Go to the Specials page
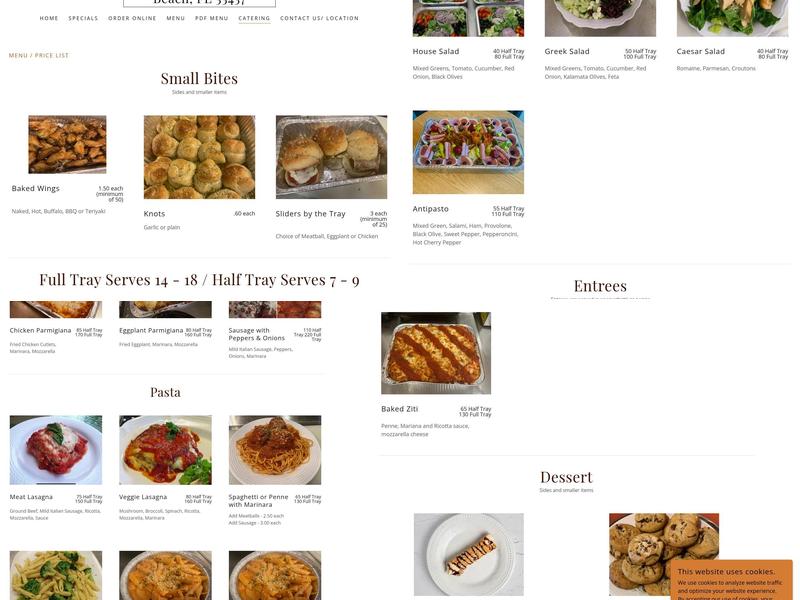 coord(83,18)
